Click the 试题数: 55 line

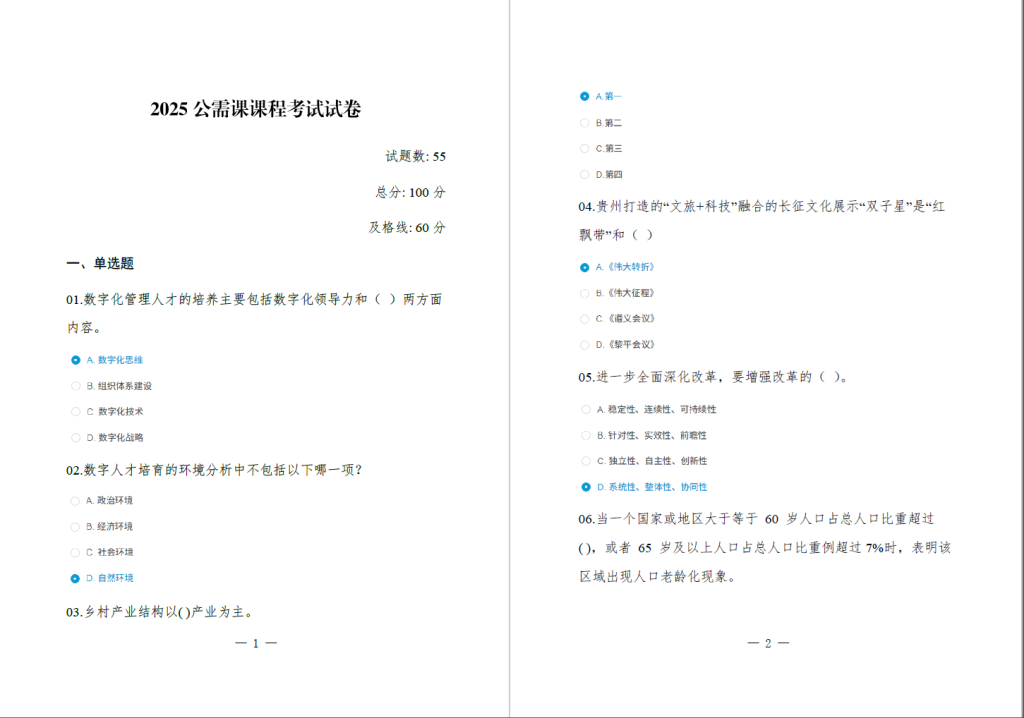tap(415, 156)
